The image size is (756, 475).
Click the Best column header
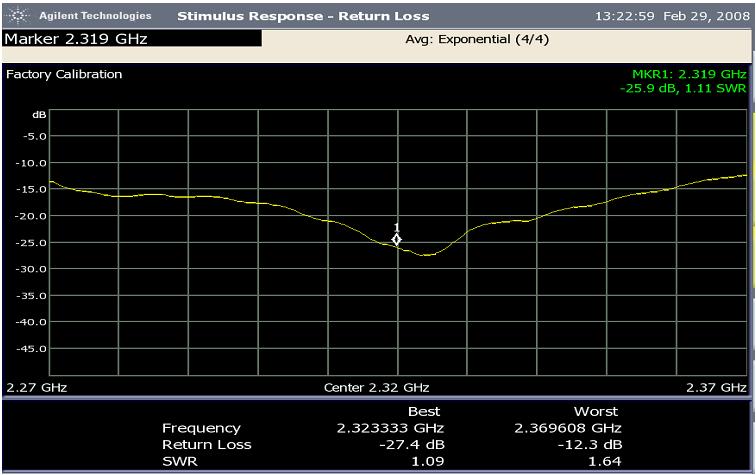pyautogui.click(x=424, y=411)
